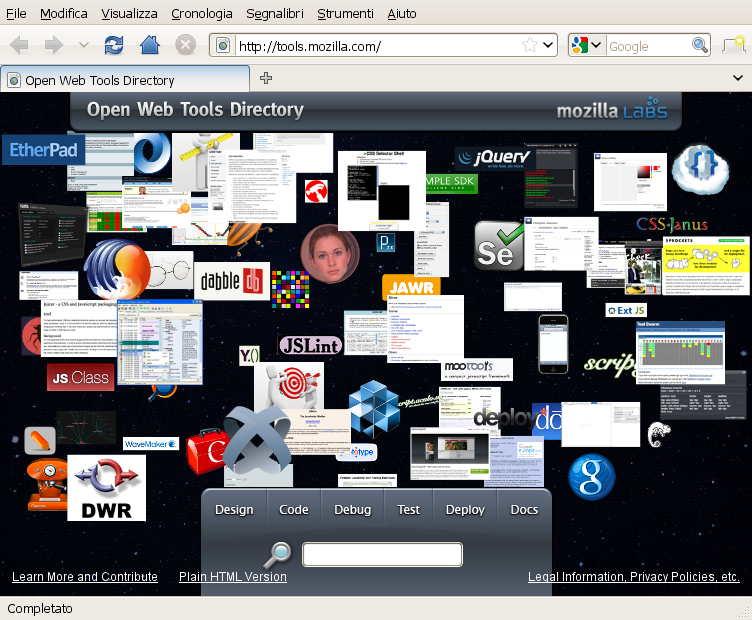Screen dimensions: 752x620
Task: Open Legal Information, Privacy Policies link
Action: [x=634, y=576]
